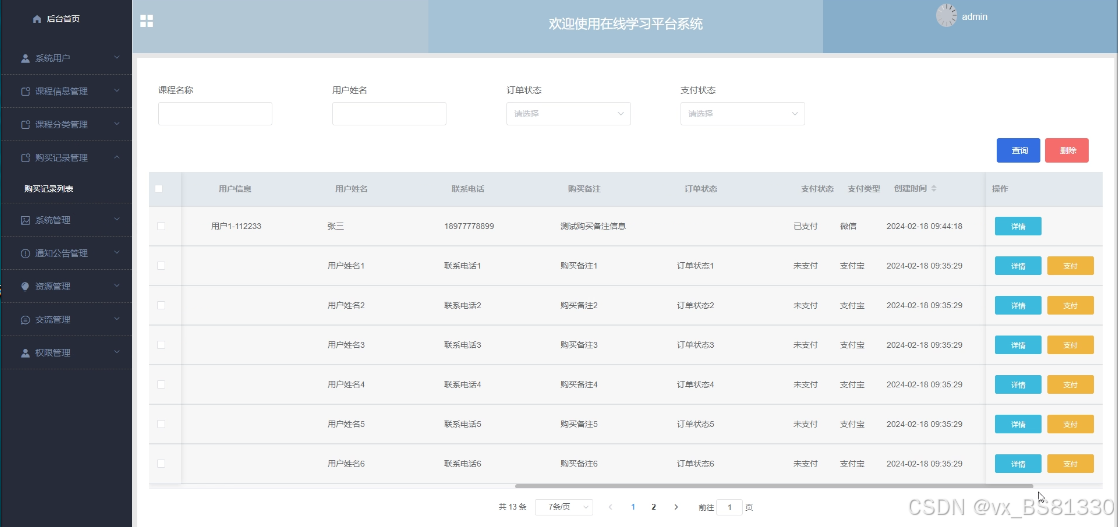Click the info icon for 通知公告管理
The width and height of the screenshot is (1118, 527).
[x=26, y=253]
